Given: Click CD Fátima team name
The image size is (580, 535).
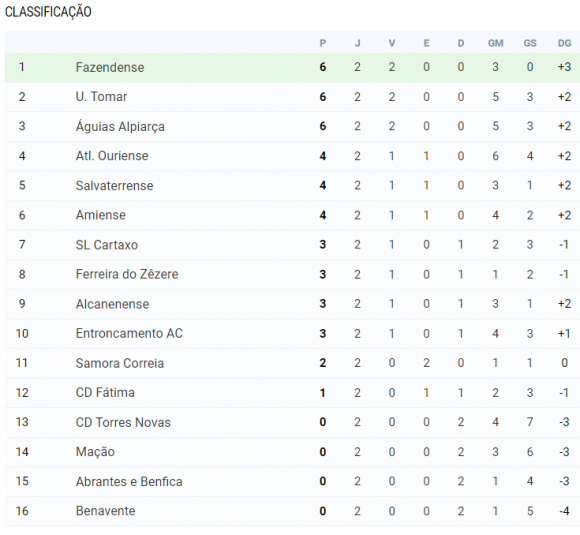Looking at the screenshot, I should (105, 393).
